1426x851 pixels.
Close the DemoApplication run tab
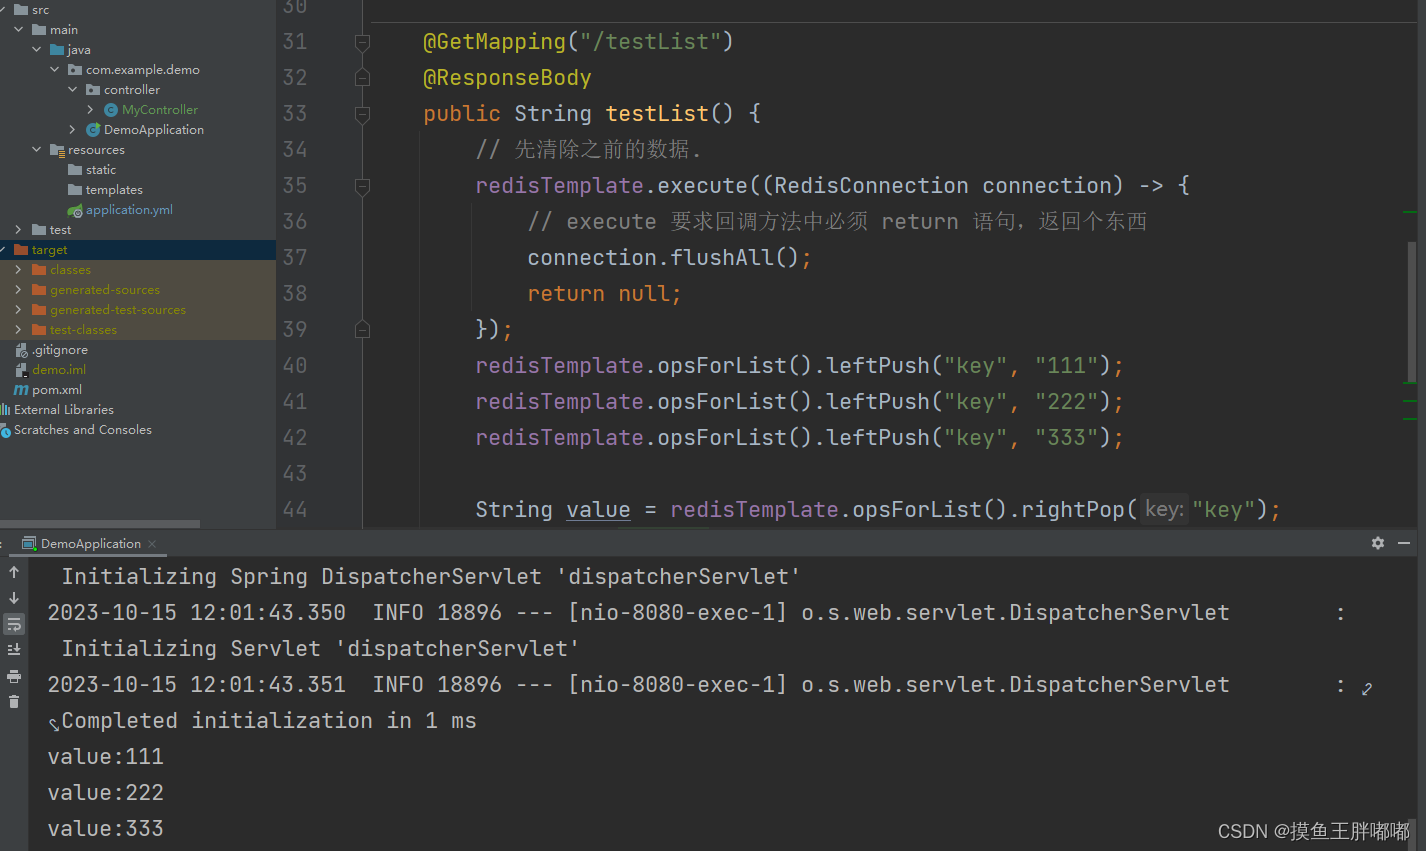[x=152, y=544]
